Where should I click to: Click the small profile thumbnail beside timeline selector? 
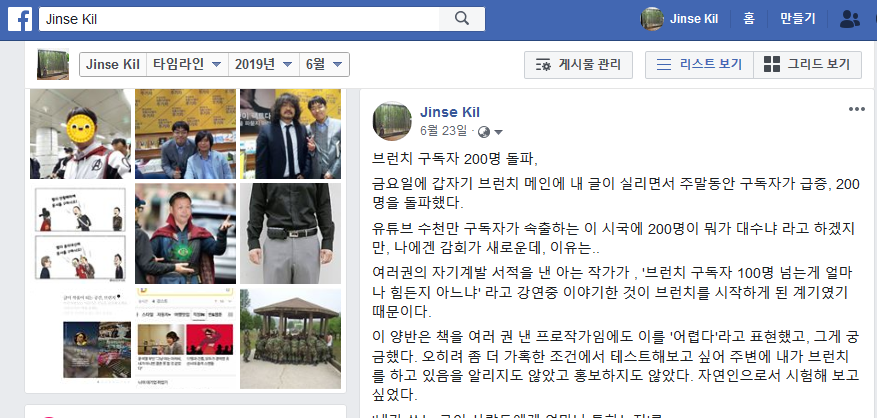tap(53, 64)
